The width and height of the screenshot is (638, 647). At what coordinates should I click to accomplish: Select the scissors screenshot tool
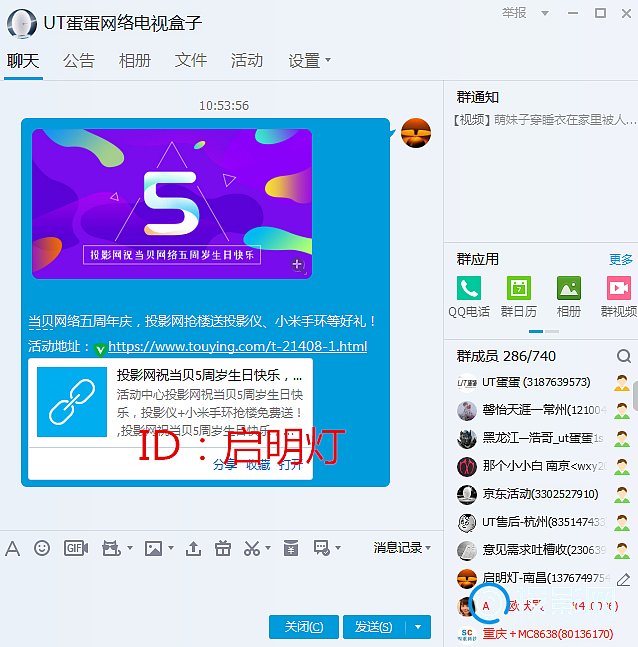click(252, 548)
